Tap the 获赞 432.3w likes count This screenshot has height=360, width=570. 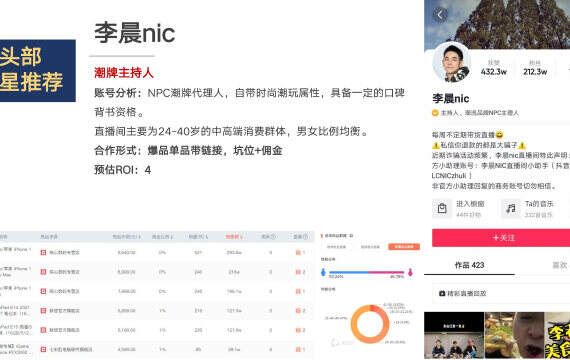point(494,68)
